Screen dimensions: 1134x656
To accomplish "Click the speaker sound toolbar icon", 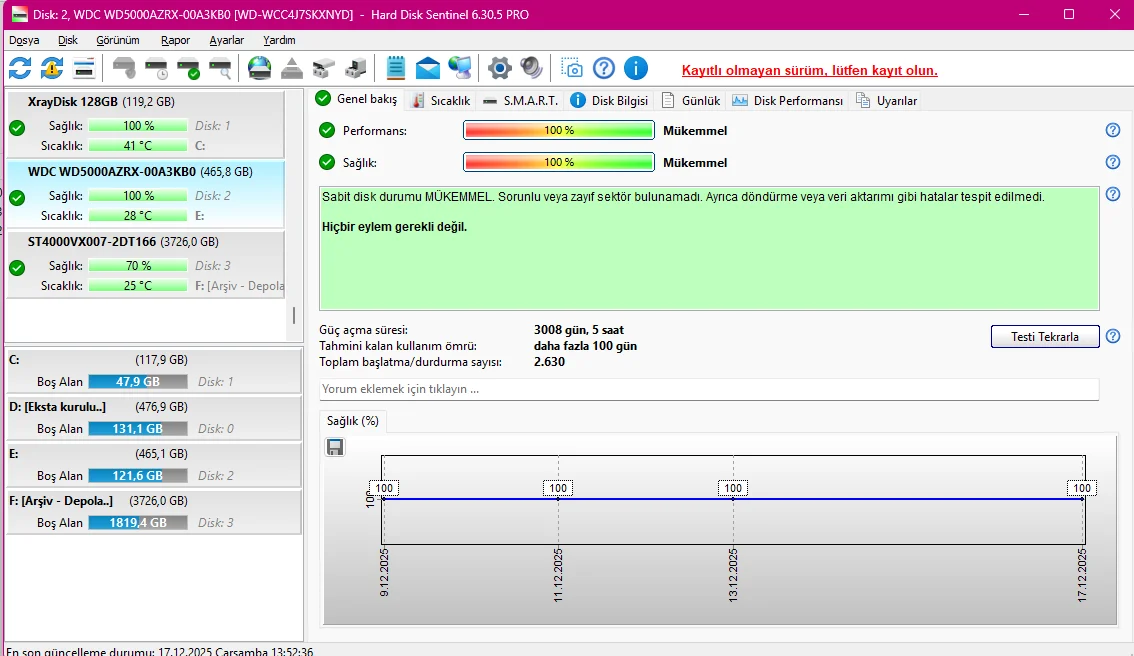I will [x=531, y=68].
